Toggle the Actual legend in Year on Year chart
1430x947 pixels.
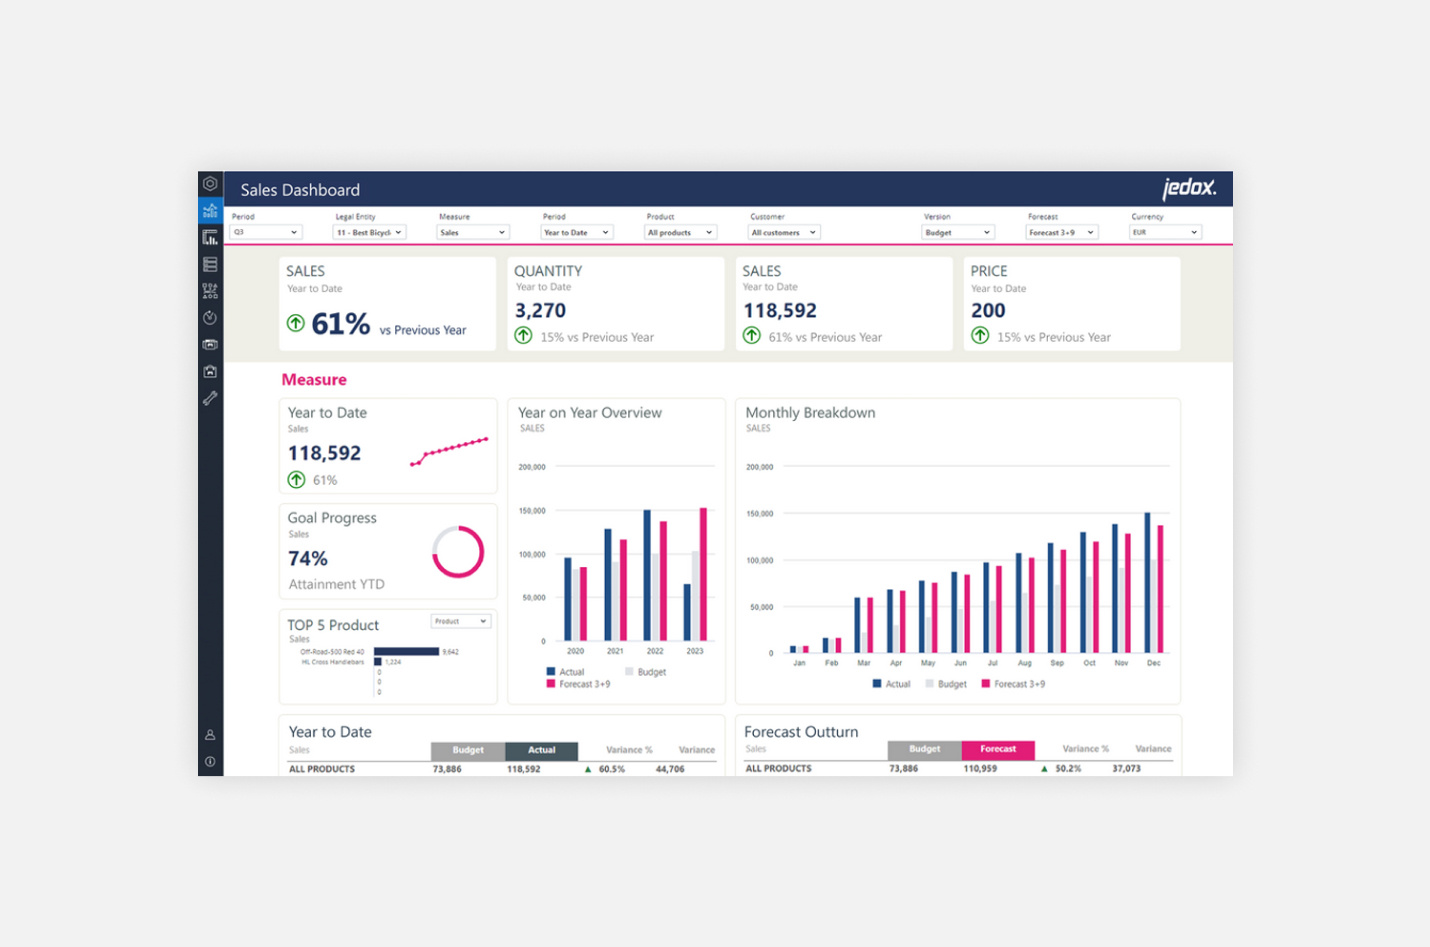(566, 671)
